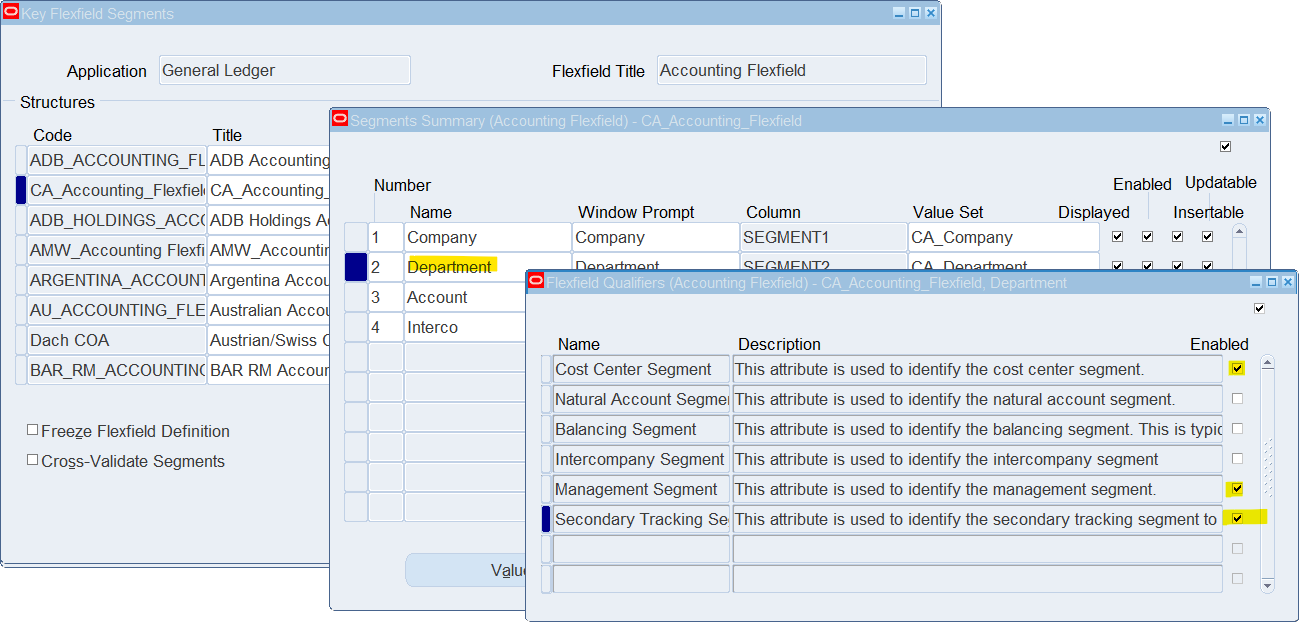Click the management segment description text
The image size is (1306, 622).
tap(977, 489)
